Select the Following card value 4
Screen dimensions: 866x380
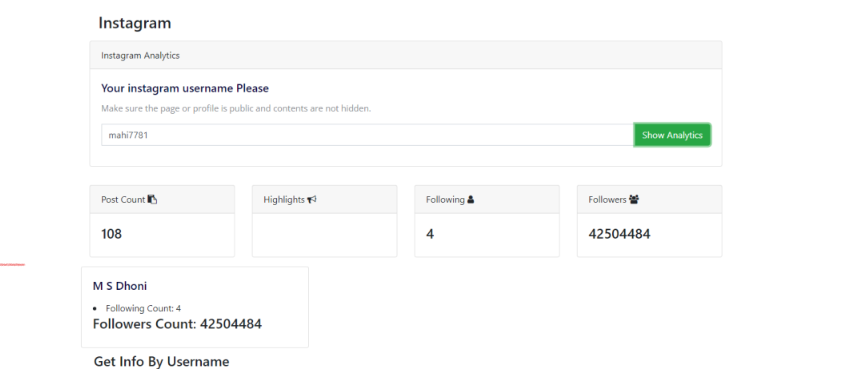pyautogui.click(x=430, y=234)
